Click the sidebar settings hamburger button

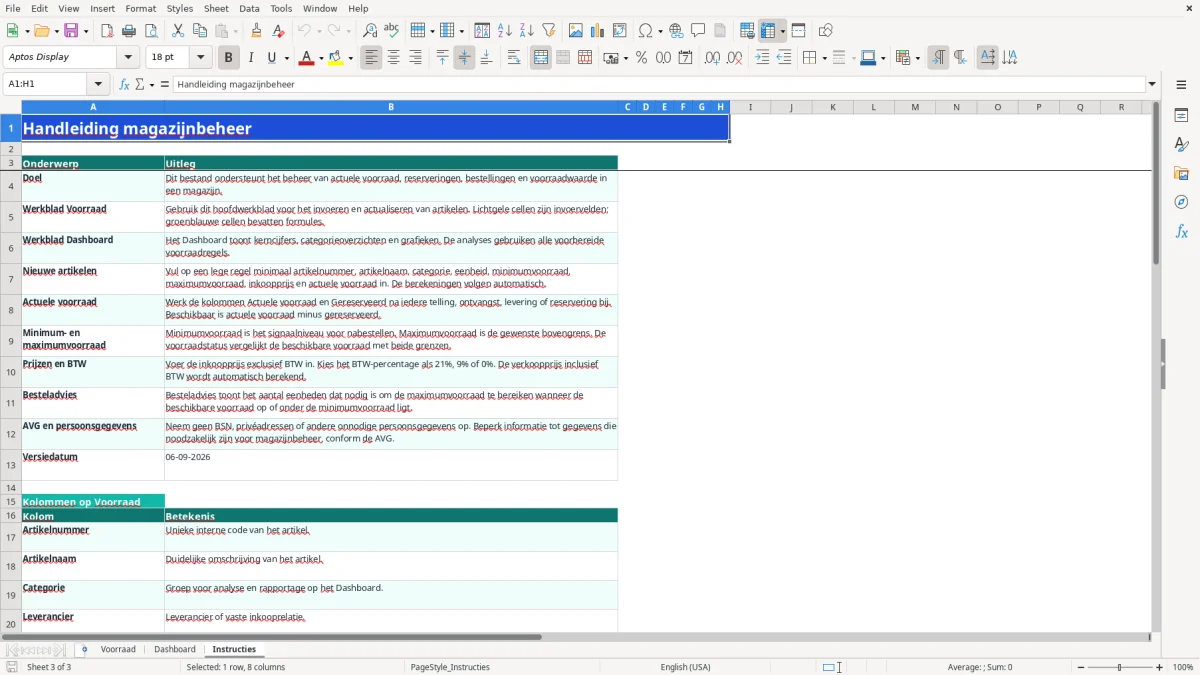click(x=1181, y=85)
